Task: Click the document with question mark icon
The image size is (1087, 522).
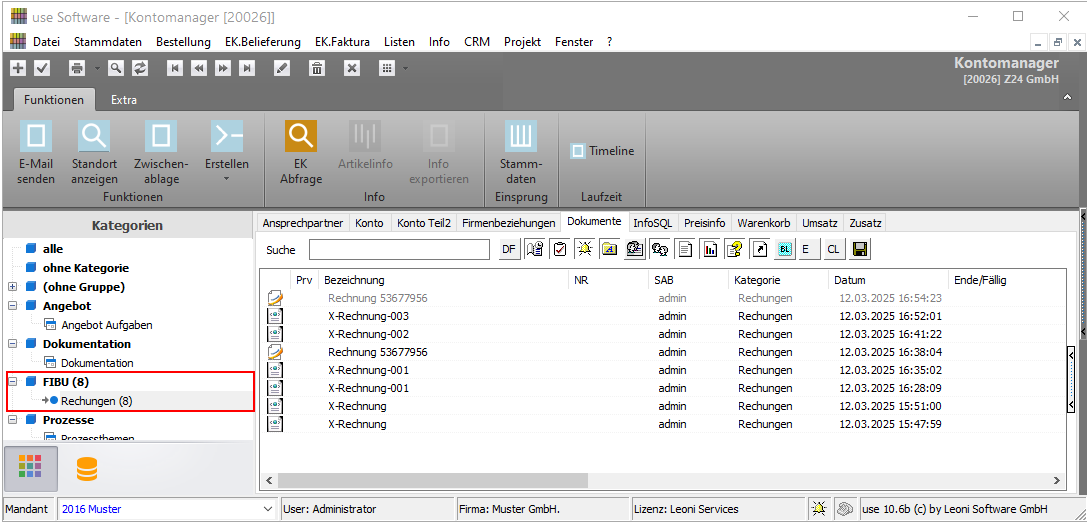Action: [735, 250]
